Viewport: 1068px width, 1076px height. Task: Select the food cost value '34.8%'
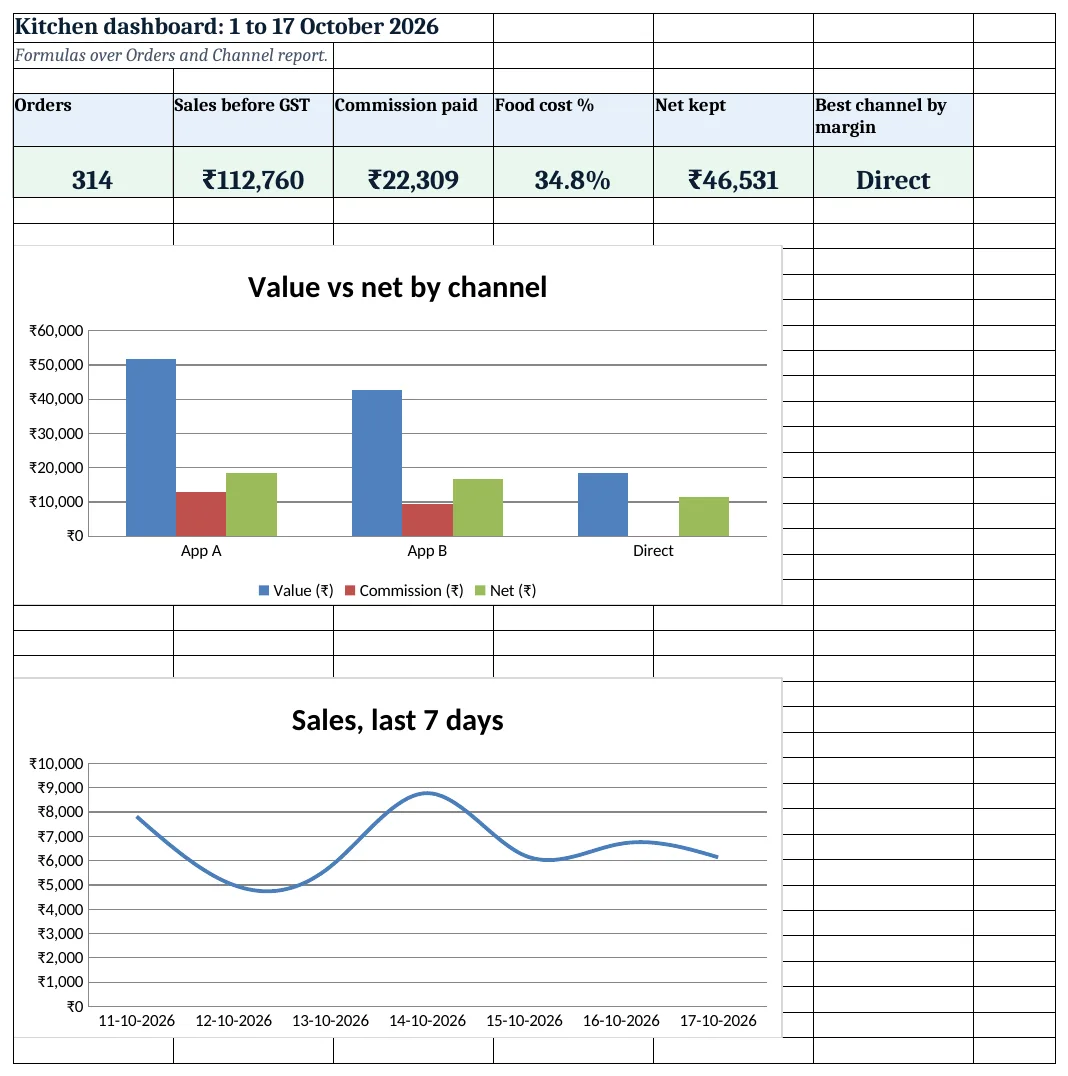pos(573,172)
